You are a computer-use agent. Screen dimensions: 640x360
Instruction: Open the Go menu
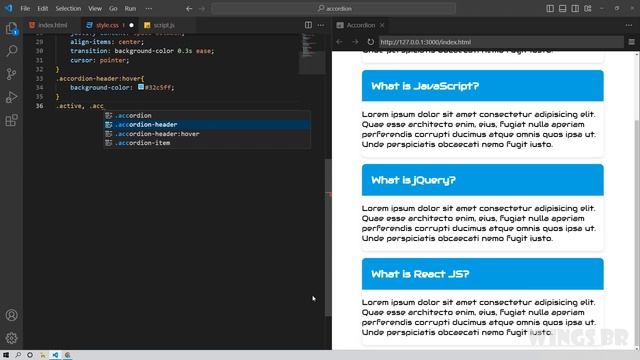point(113,8)
